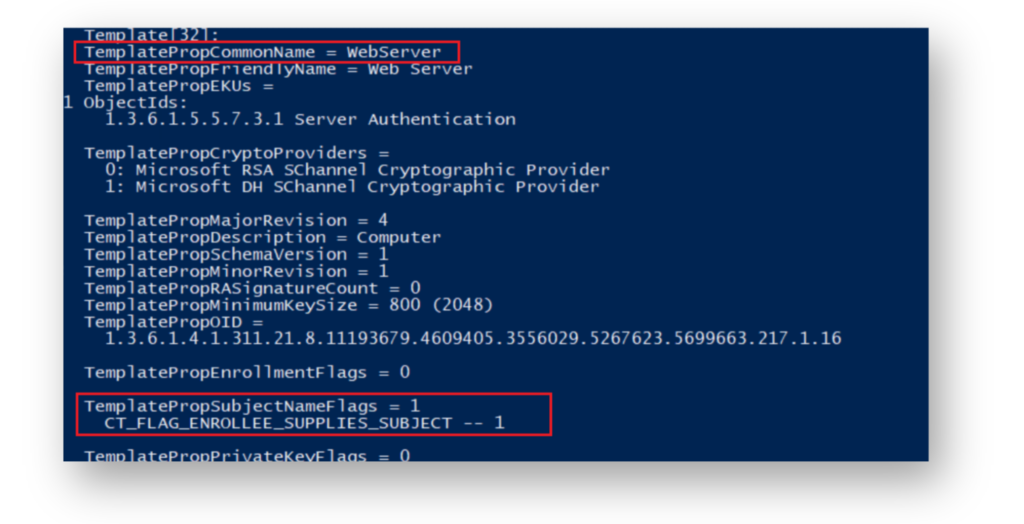Click the TemplatePropDescription = Computer line
1024x524 pixels.
263,238
